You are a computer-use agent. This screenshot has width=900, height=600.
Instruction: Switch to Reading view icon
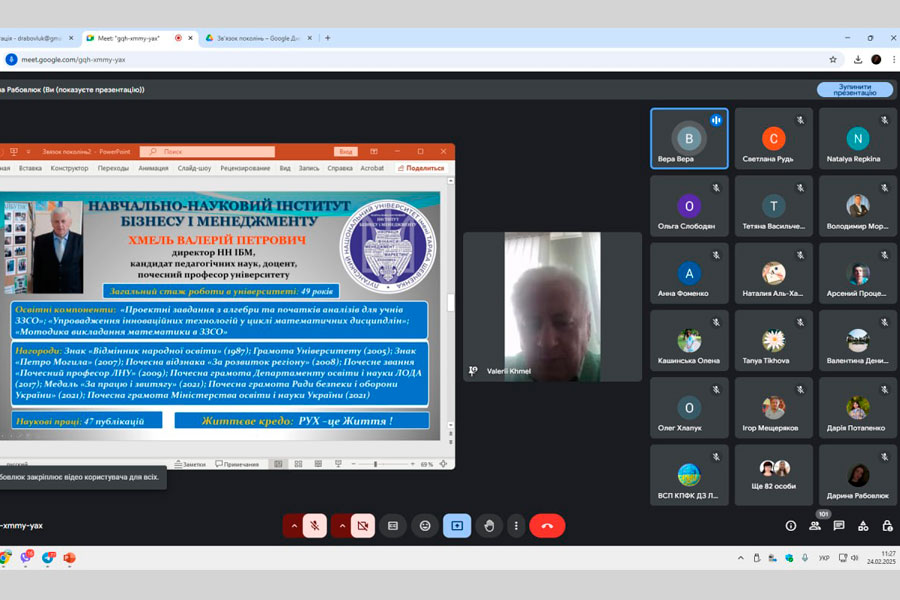coord(318,464)
